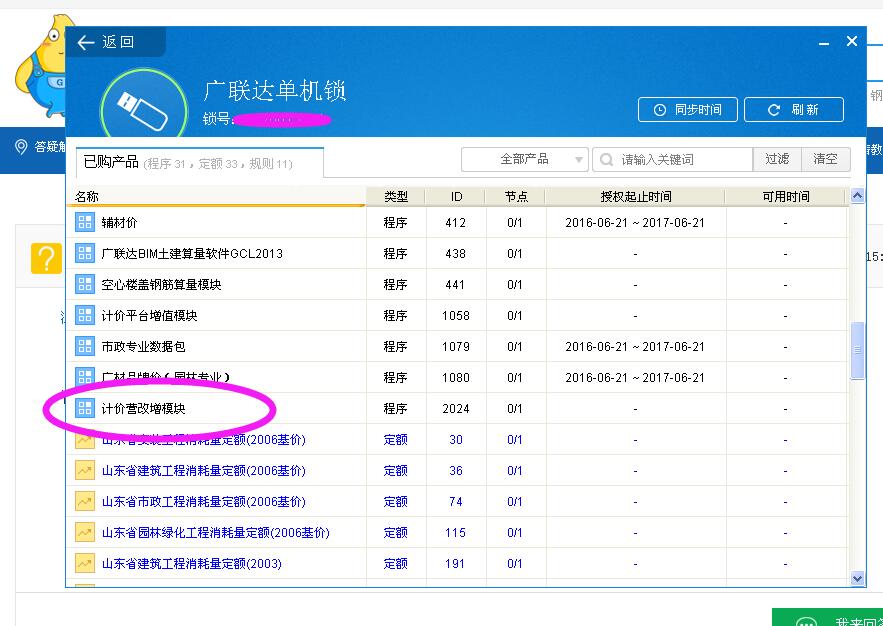Click the date range in the 市政专业数据包 row
The image size is (883, 626).
click(x=635, y=347)
